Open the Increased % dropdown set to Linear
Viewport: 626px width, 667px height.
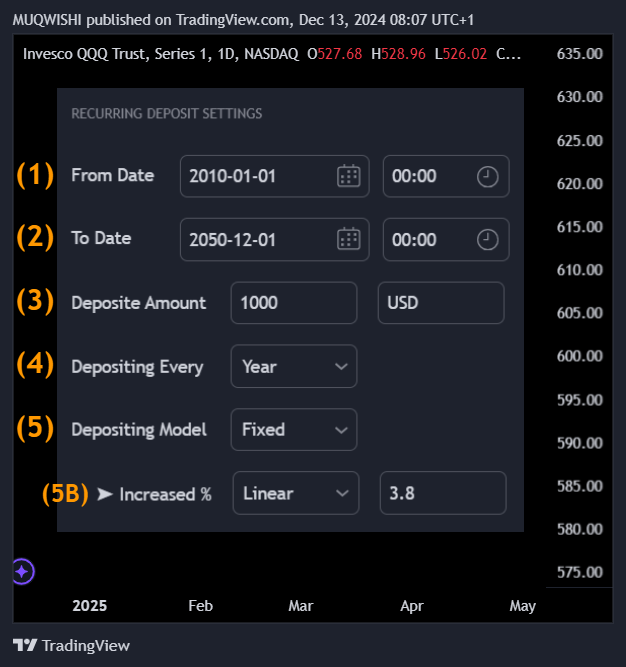296,493
